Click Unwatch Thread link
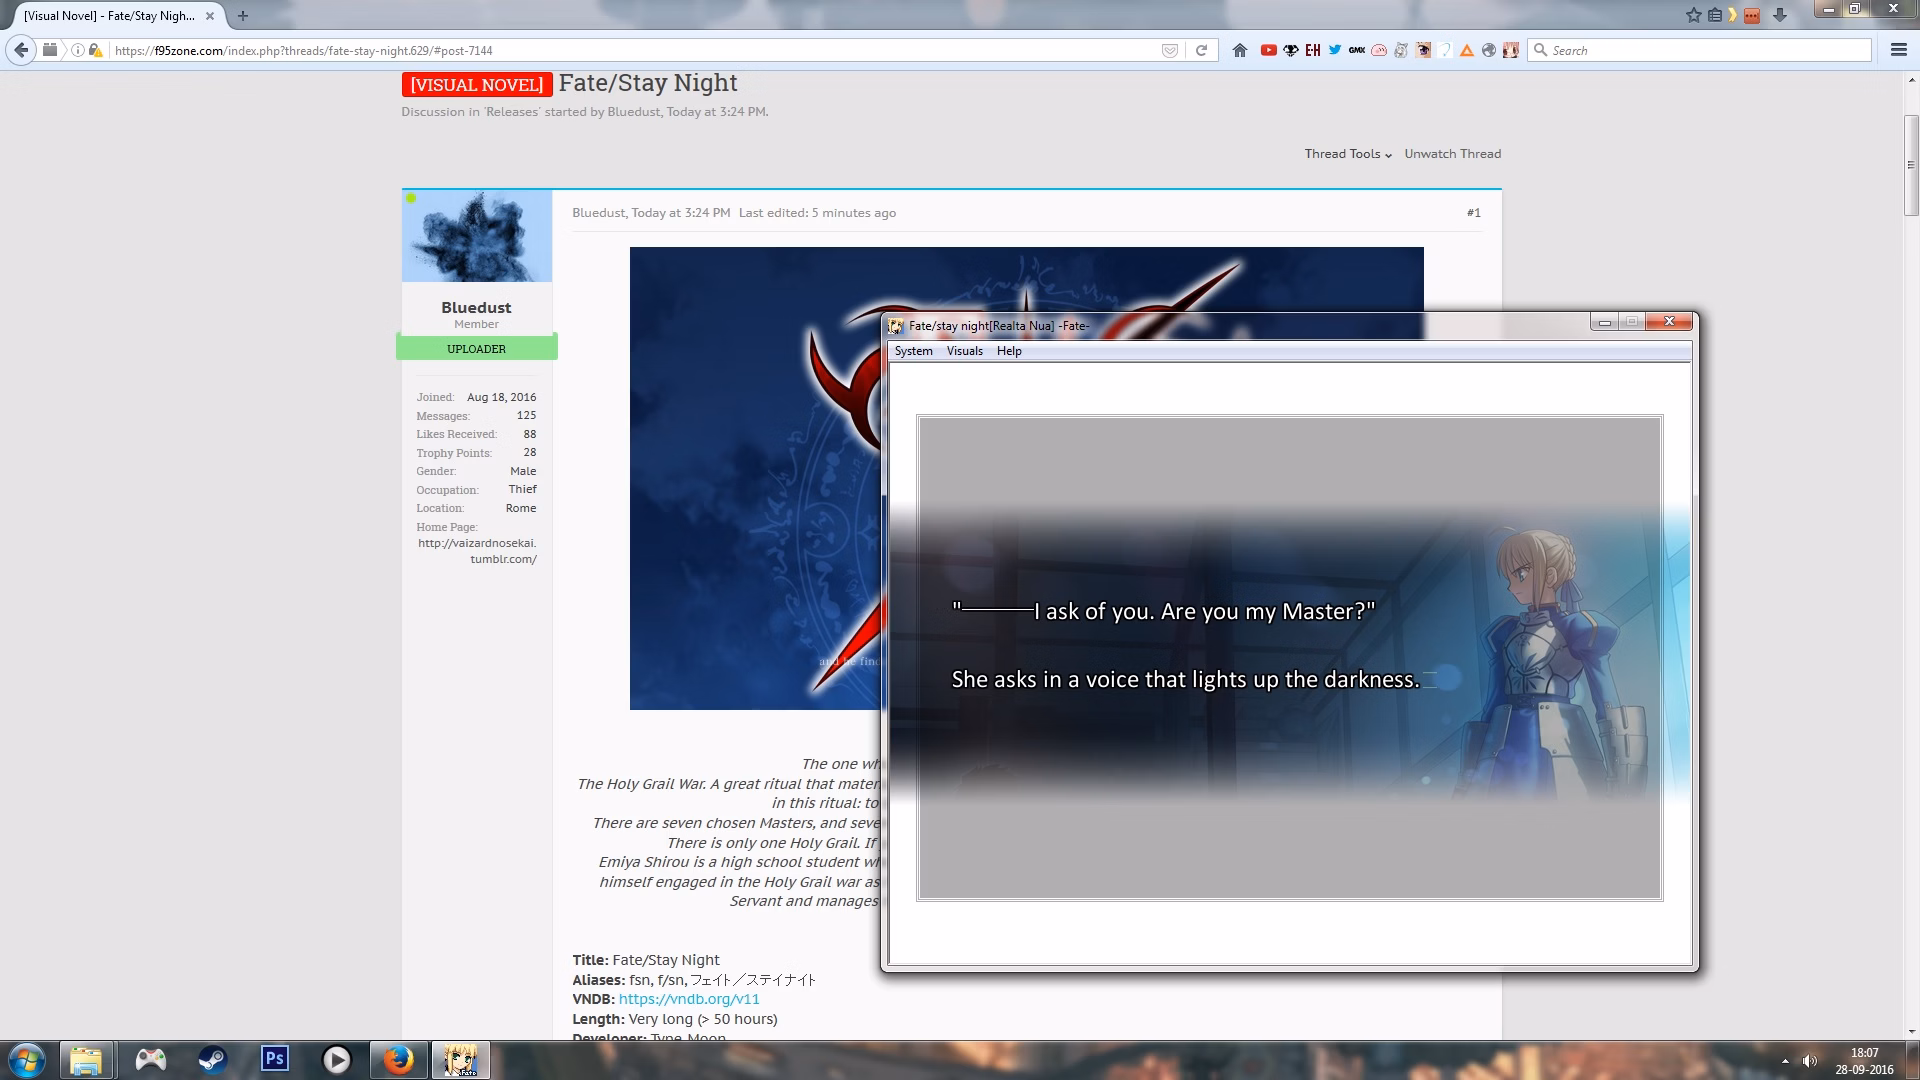 tap(1452, 154)
